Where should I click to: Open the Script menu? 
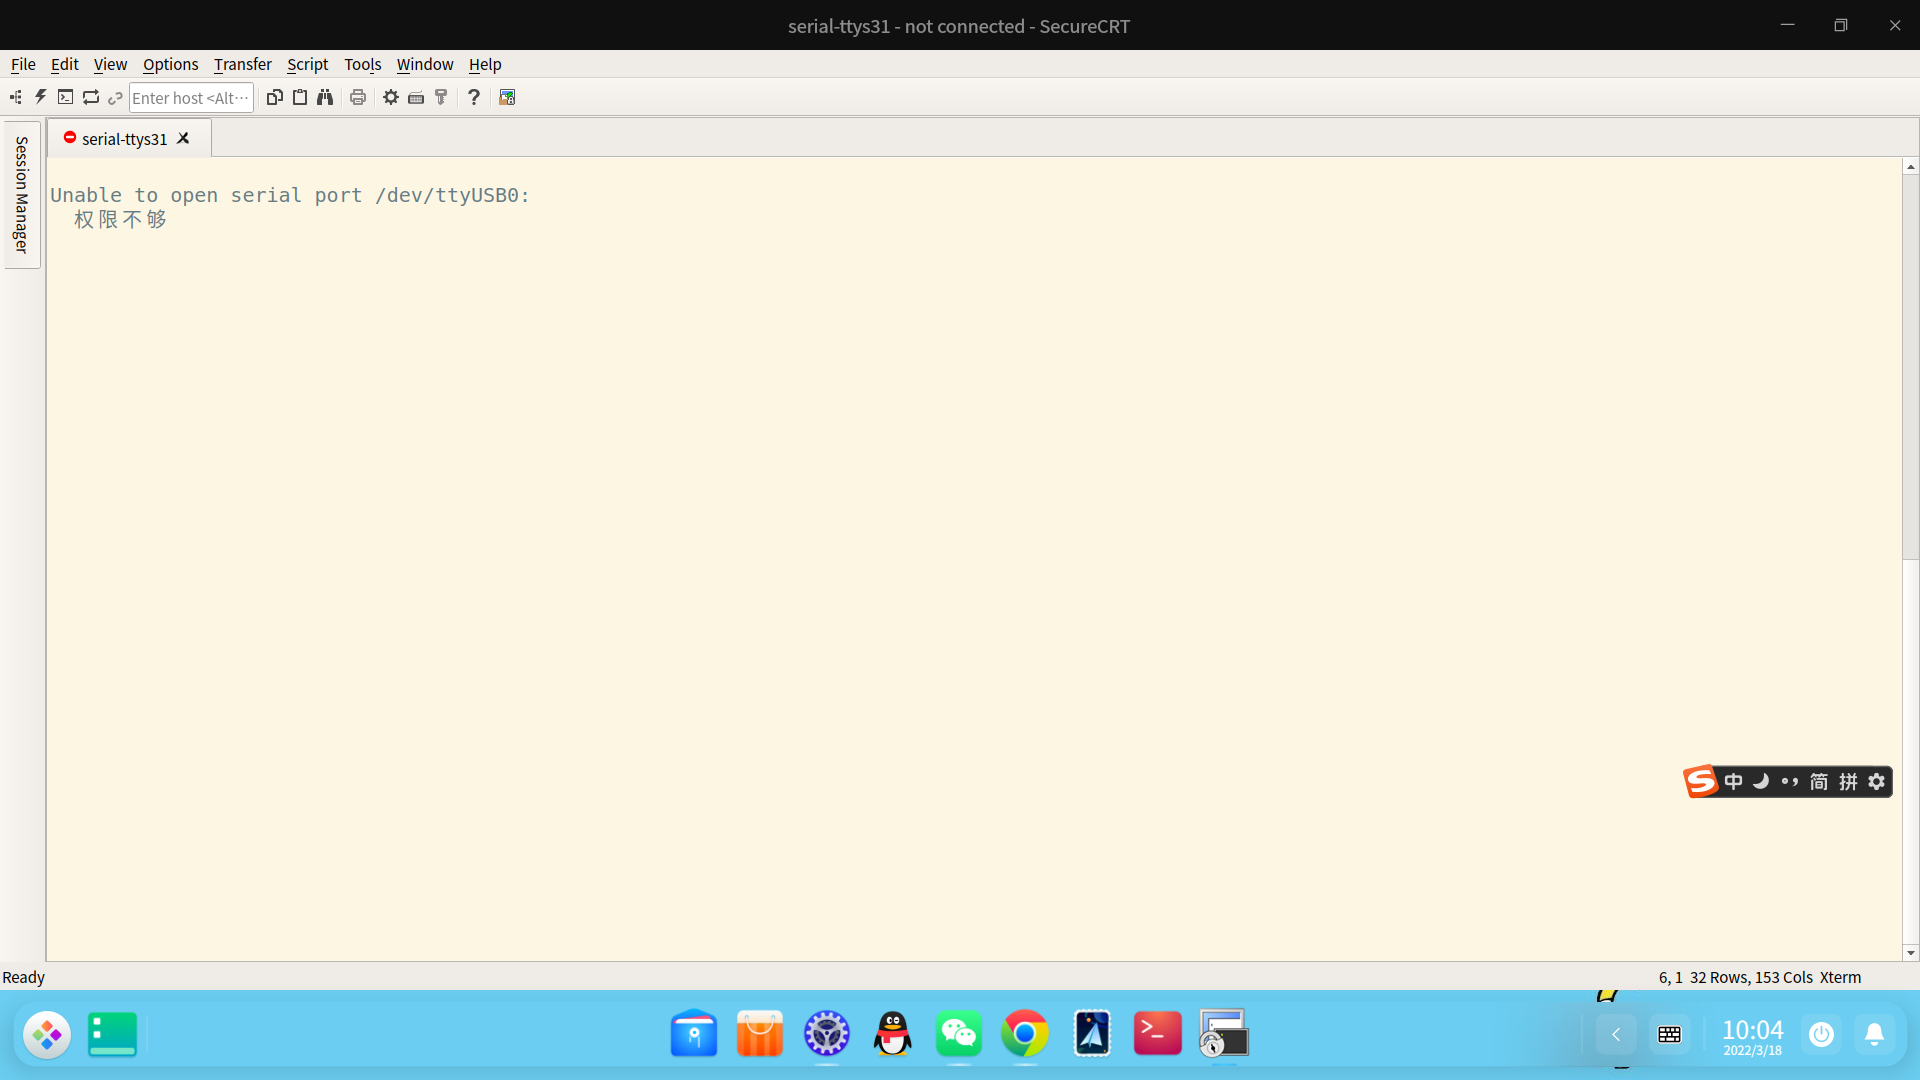[x=307, y=64]
